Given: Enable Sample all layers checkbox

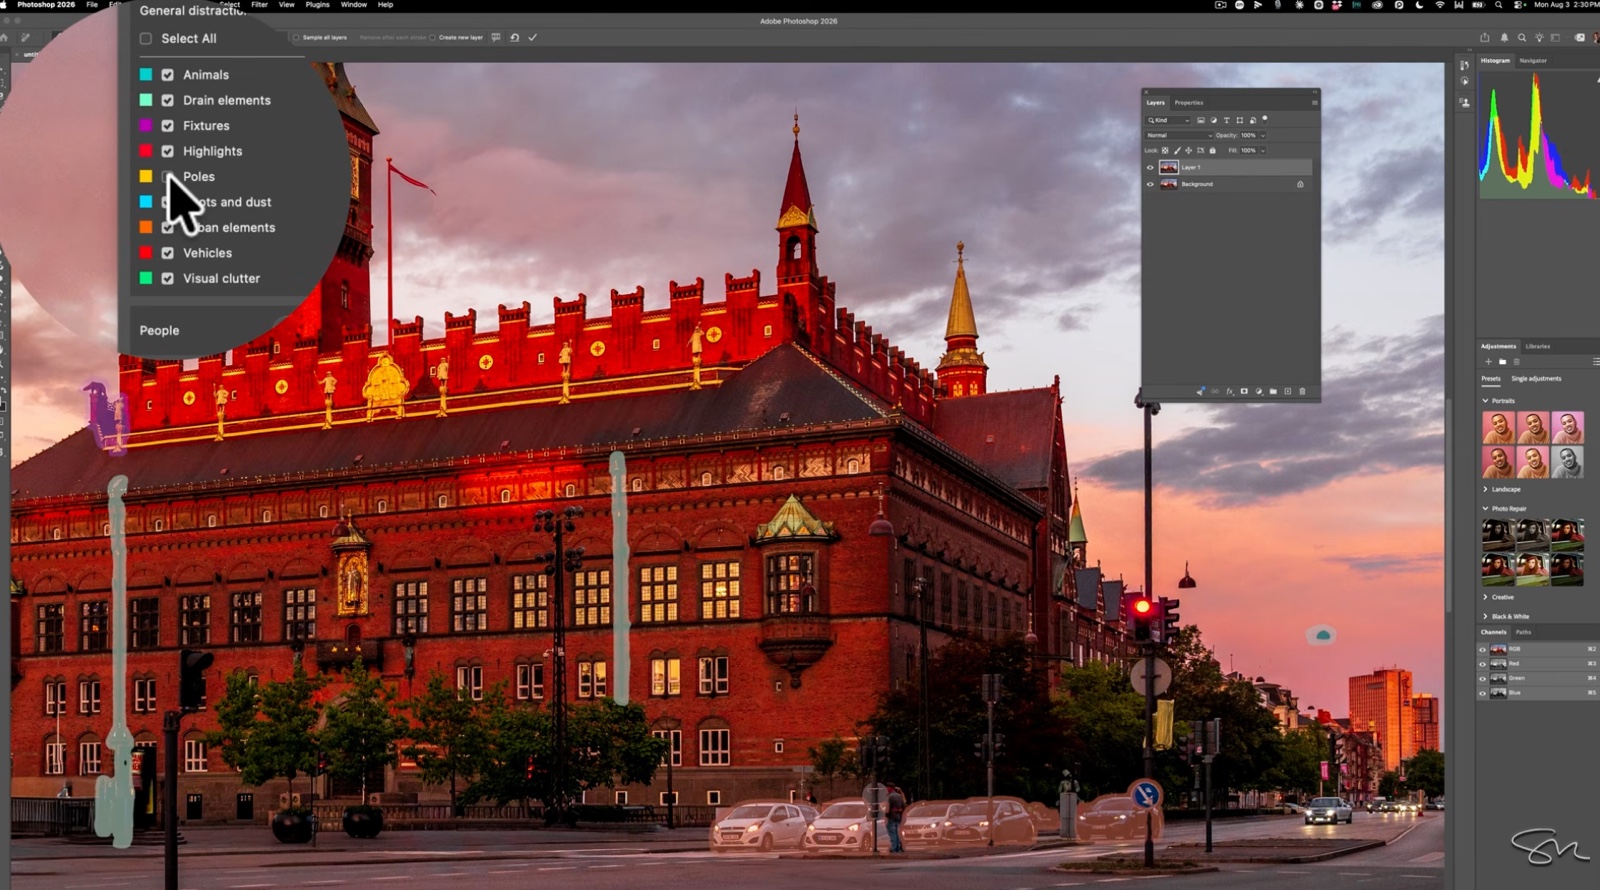Looking at the screenshot, I should click(296, 37).
